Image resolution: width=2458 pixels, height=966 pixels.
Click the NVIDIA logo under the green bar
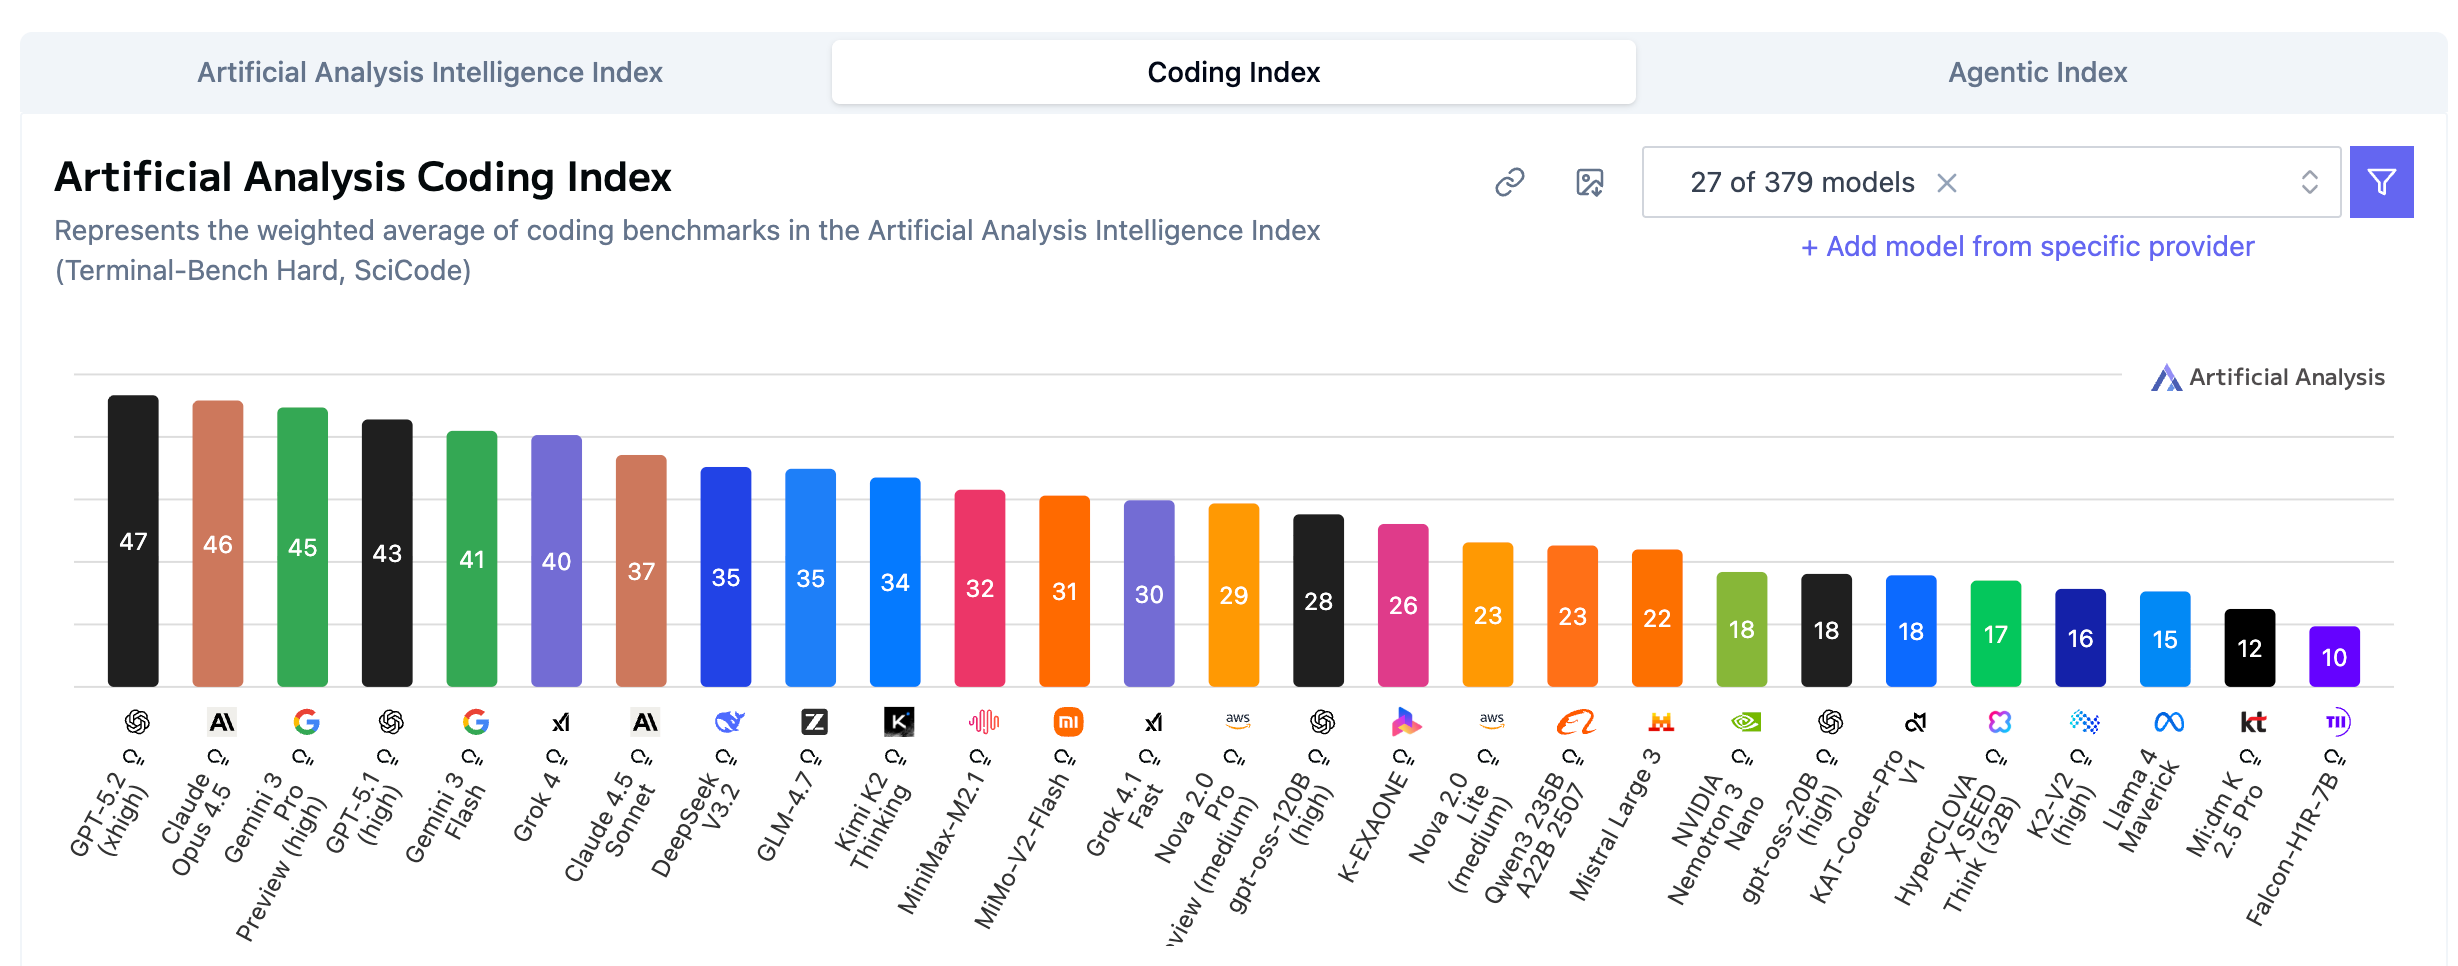click(1745, 721)
